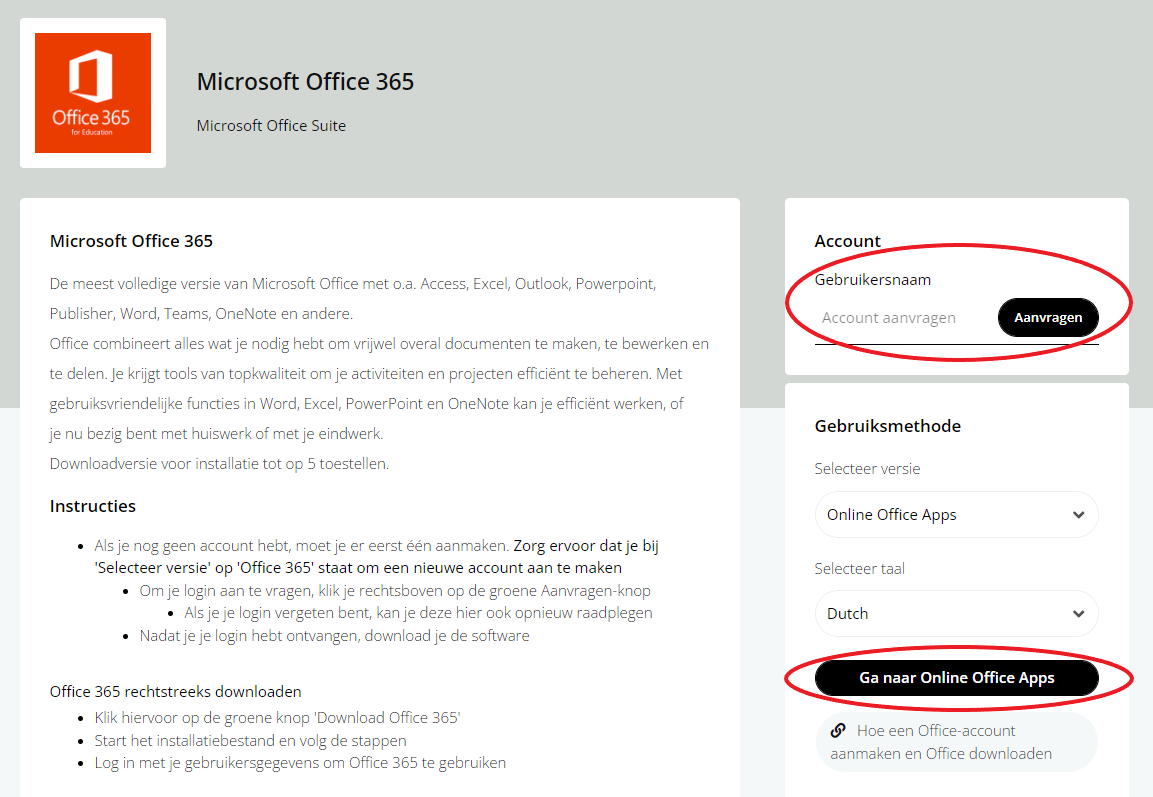The image size is (1153, 797).
Task: Click the Selecteer versie label
Action: click(867, 469)
